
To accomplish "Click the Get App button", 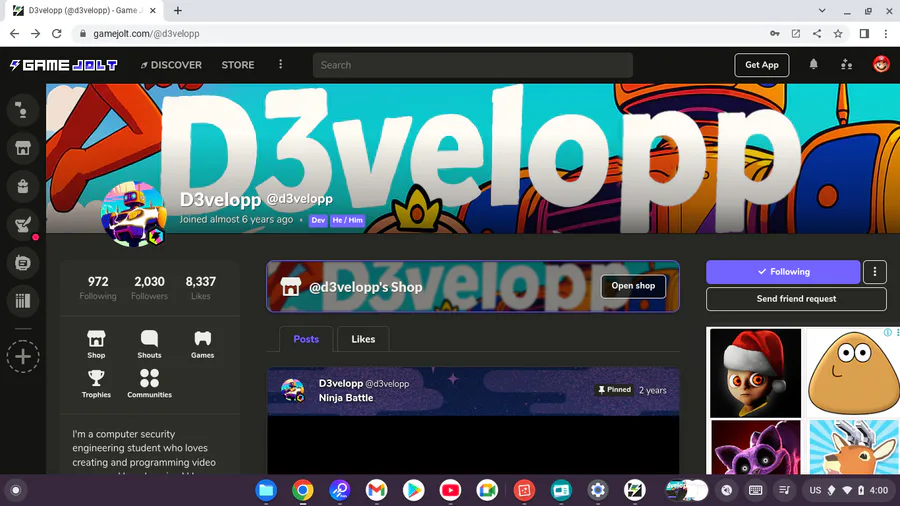I will click(x=762, y=65).
